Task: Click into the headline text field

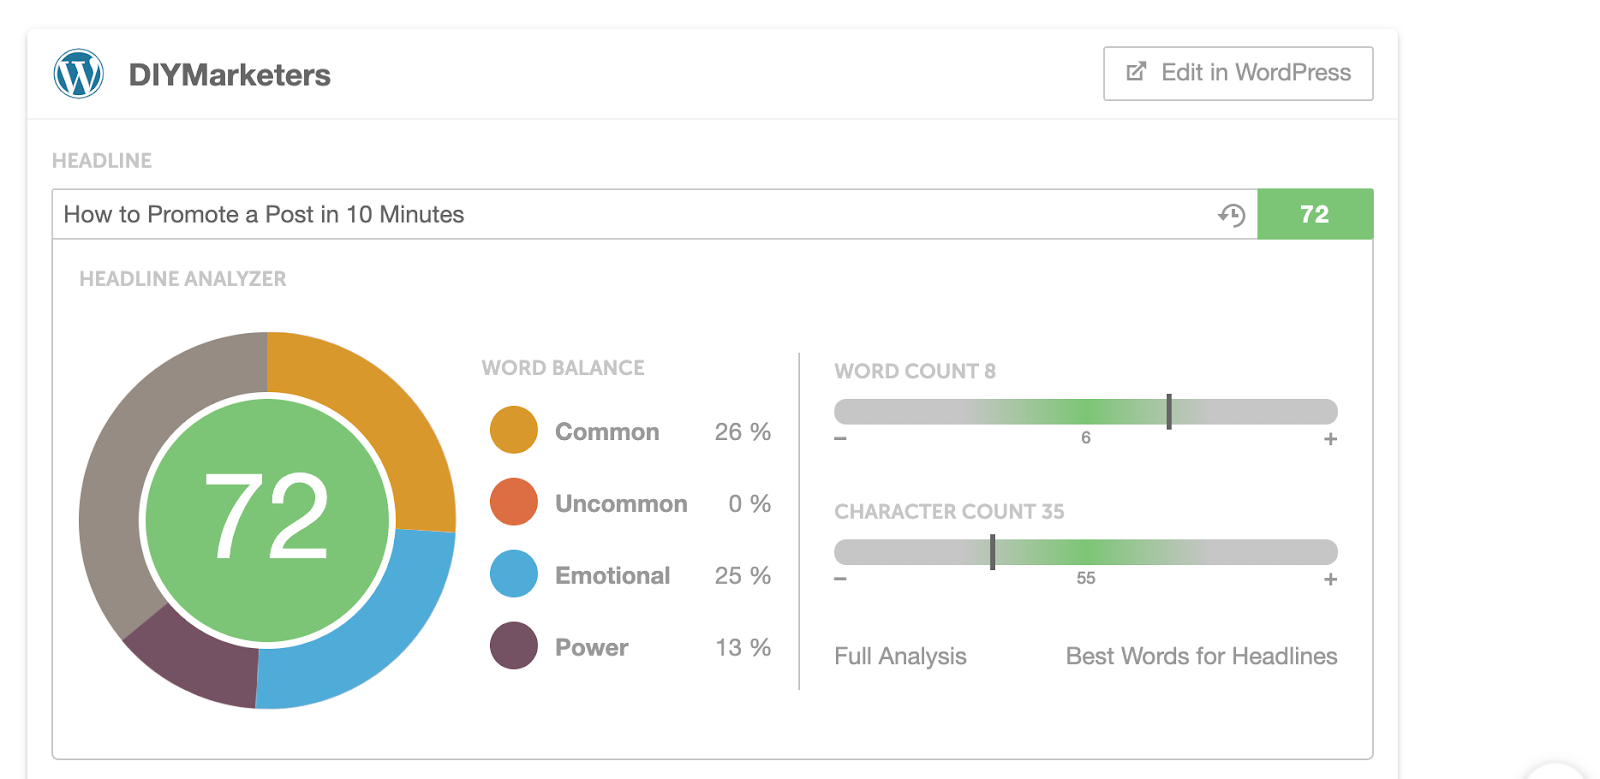Action: pos(600,214)
